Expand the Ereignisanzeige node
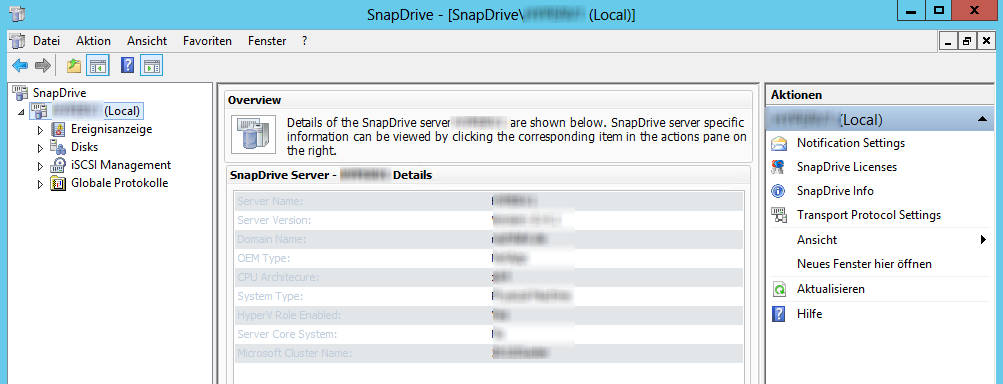Screen dimensions: 1003x384 coord(41,130)
